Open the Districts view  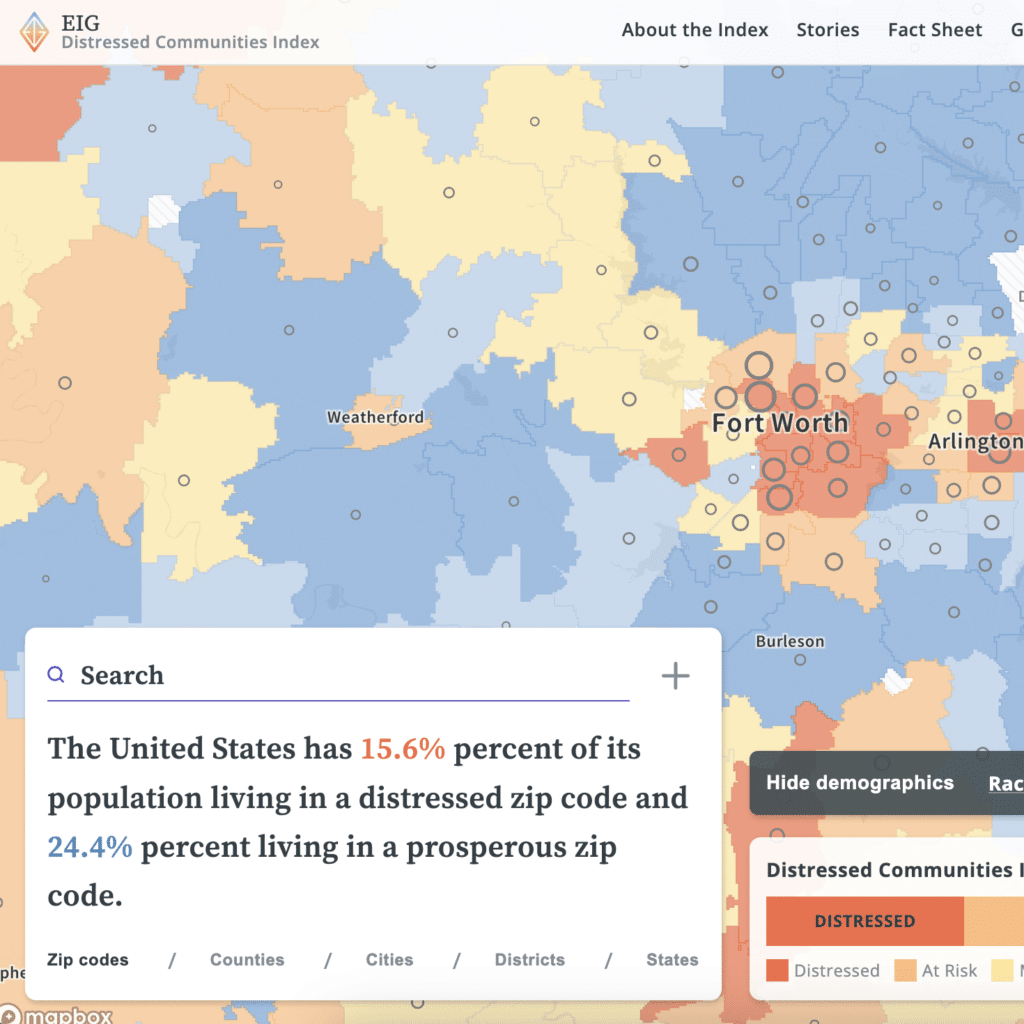tap(530, 960)
